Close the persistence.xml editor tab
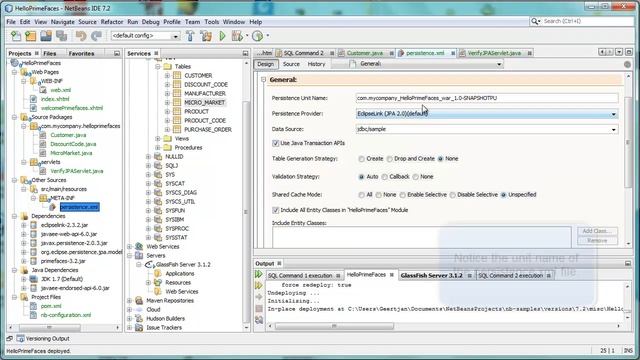 point(453,53)
